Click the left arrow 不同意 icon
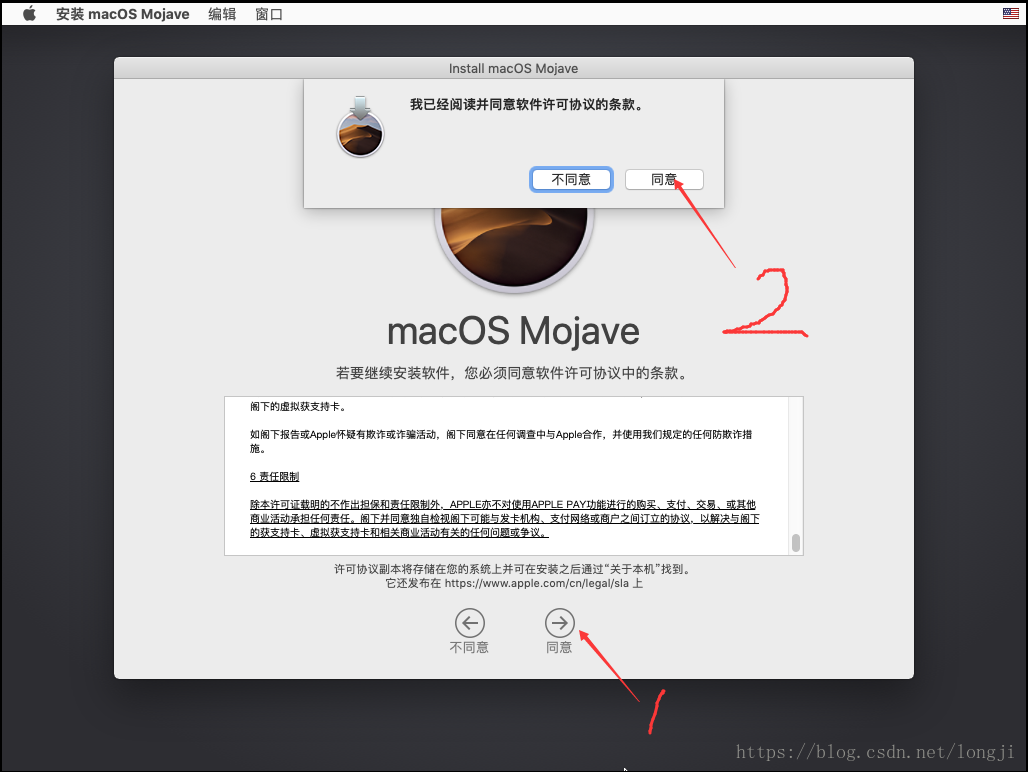 [469, 623]
